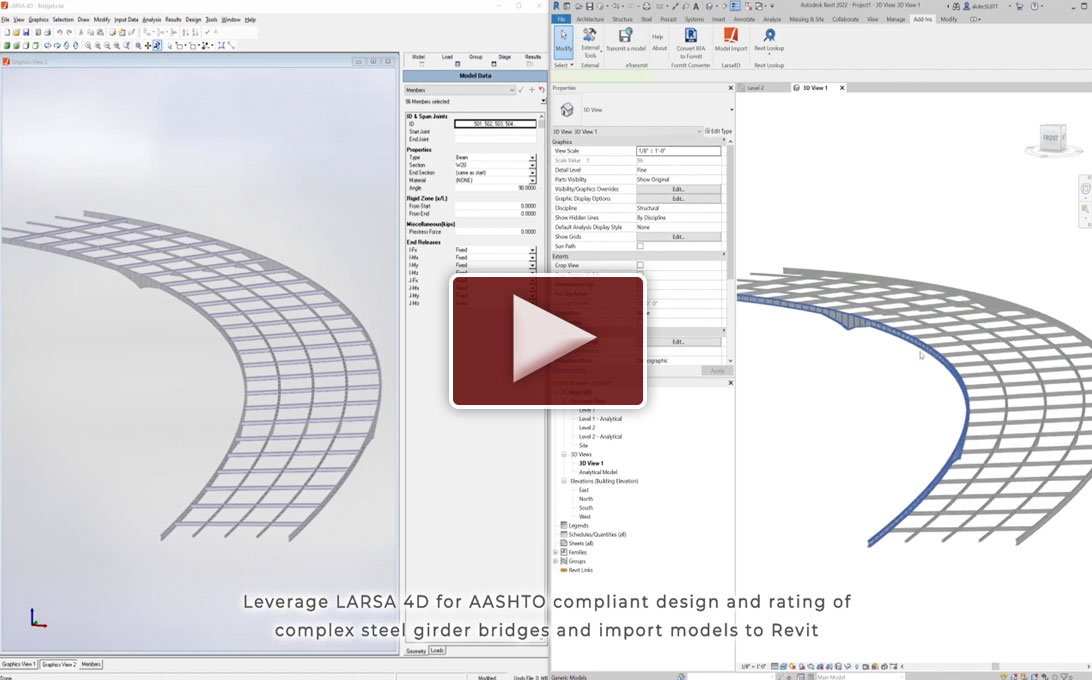Open the External Tools ribbon button
The width and height of the screenshot is (1092, 680).
pyautogui.click(x=590, y=42)
